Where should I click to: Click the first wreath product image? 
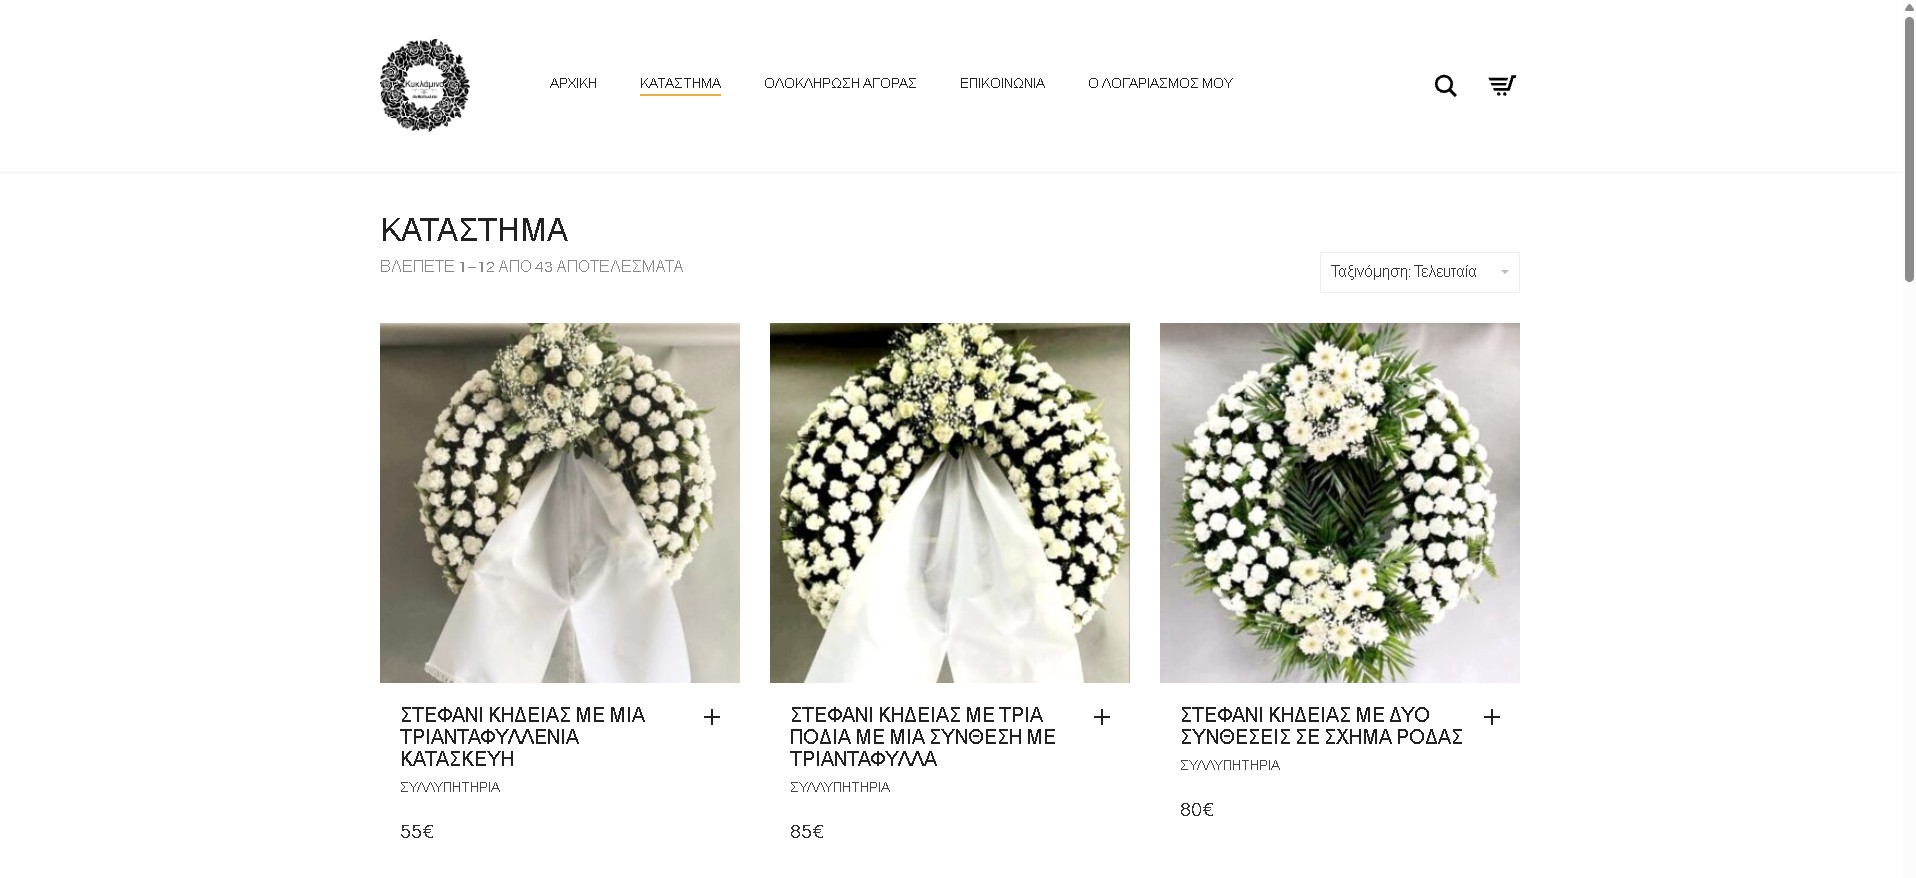click(560, 503)
